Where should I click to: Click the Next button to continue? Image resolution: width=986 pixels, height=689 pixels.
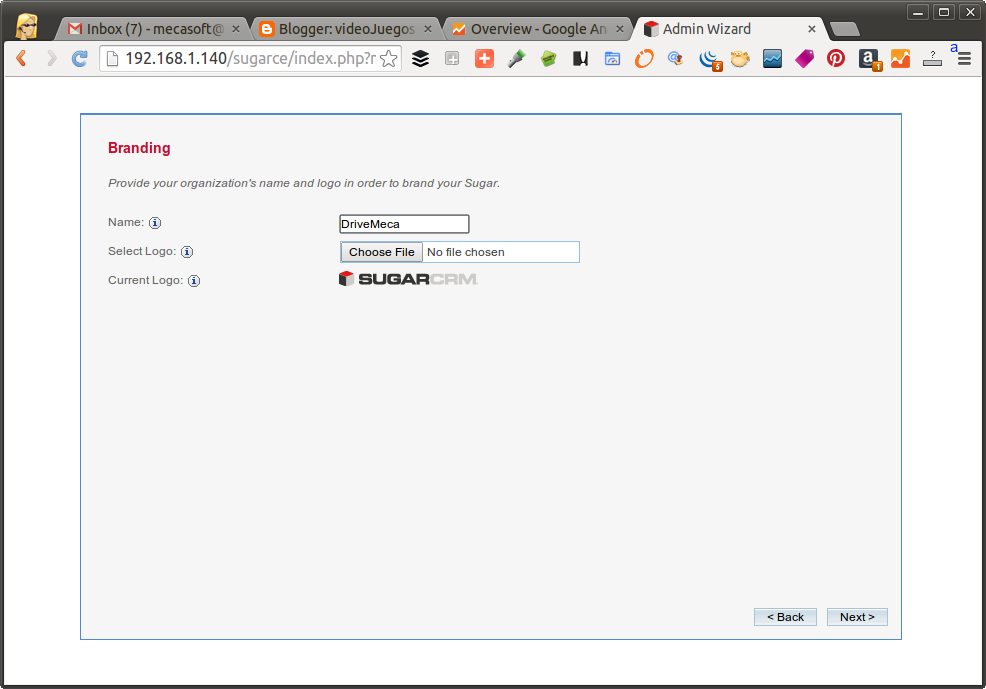(857, 616)
